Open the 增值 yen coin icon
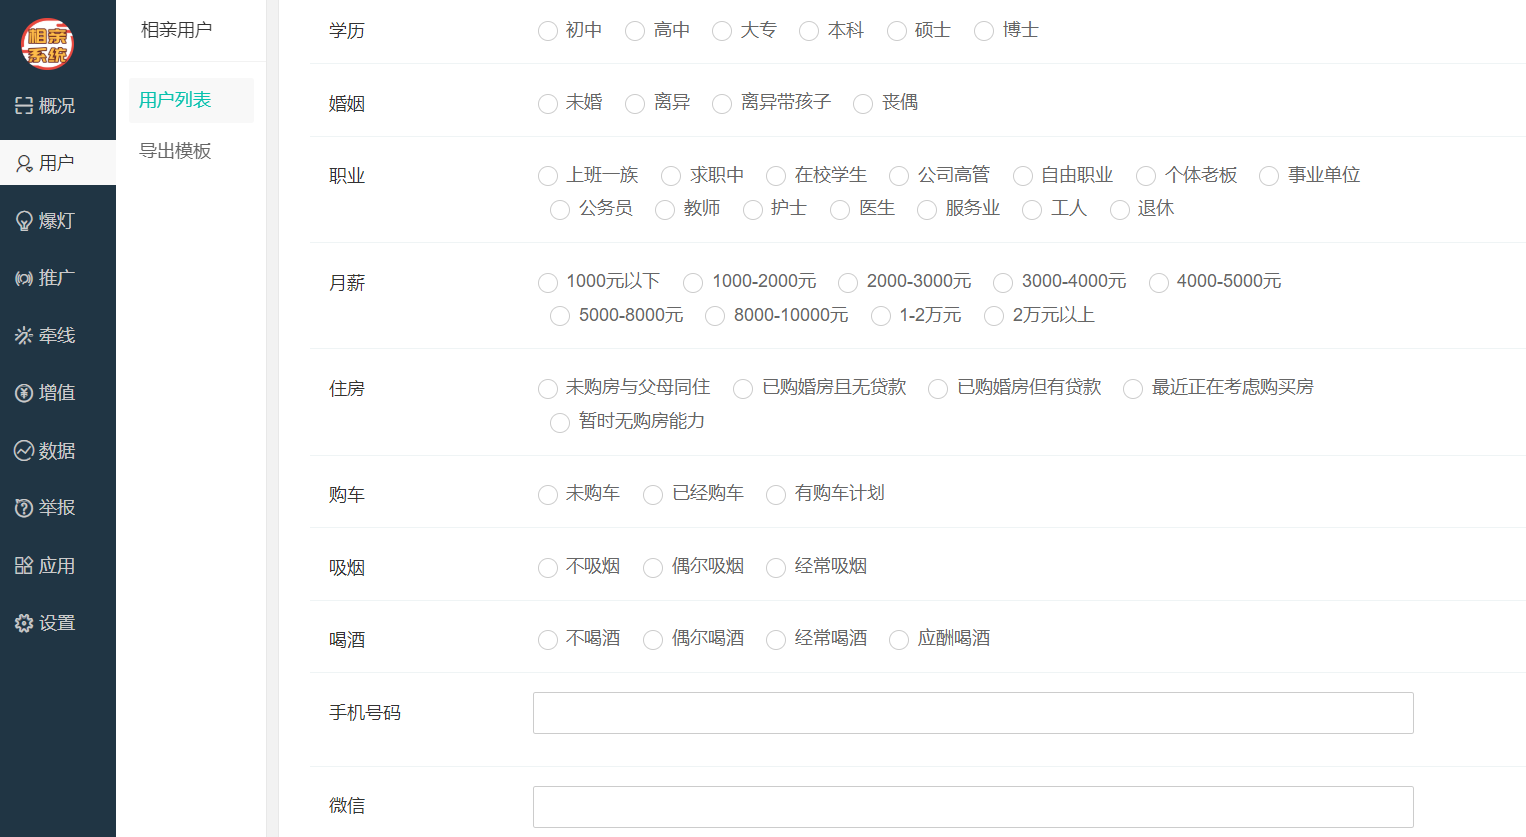The width and height of the screenshot is (1526, 837). [24, 393]
